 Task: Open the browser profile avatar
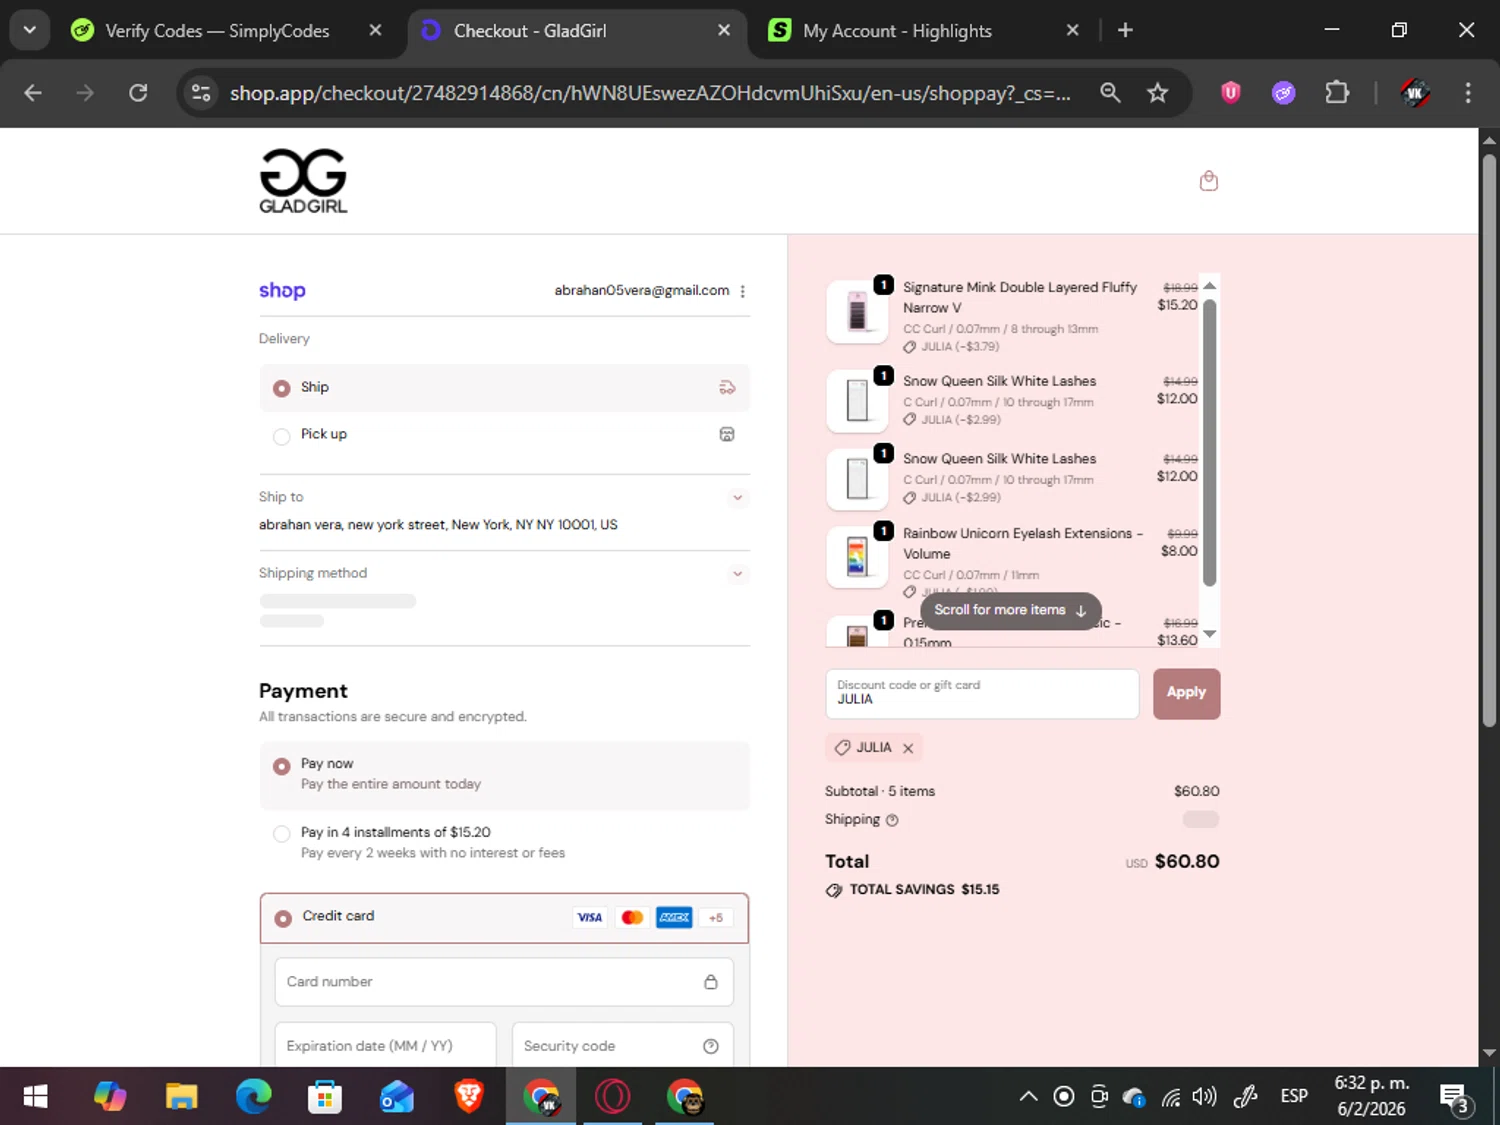(1415, 93)
